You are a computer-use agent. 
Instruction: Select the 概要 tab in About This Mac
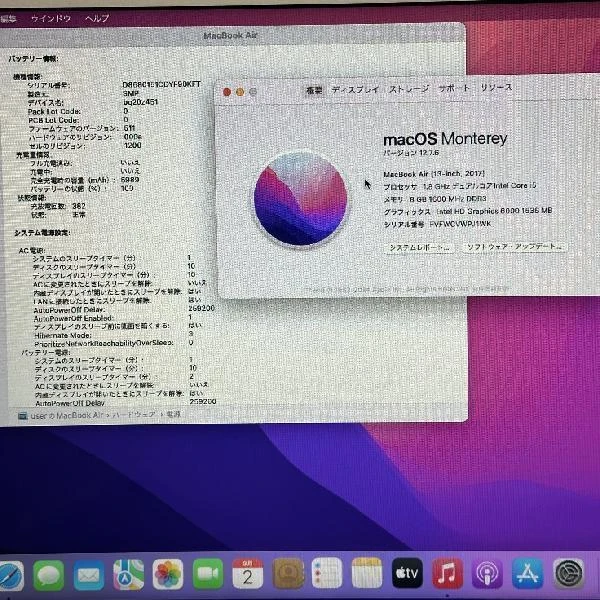click(x=314, y=90)
